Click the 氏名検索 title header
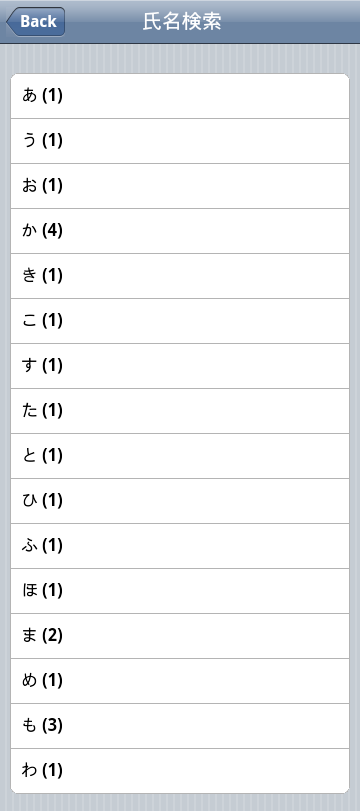 tap(182, 22)
